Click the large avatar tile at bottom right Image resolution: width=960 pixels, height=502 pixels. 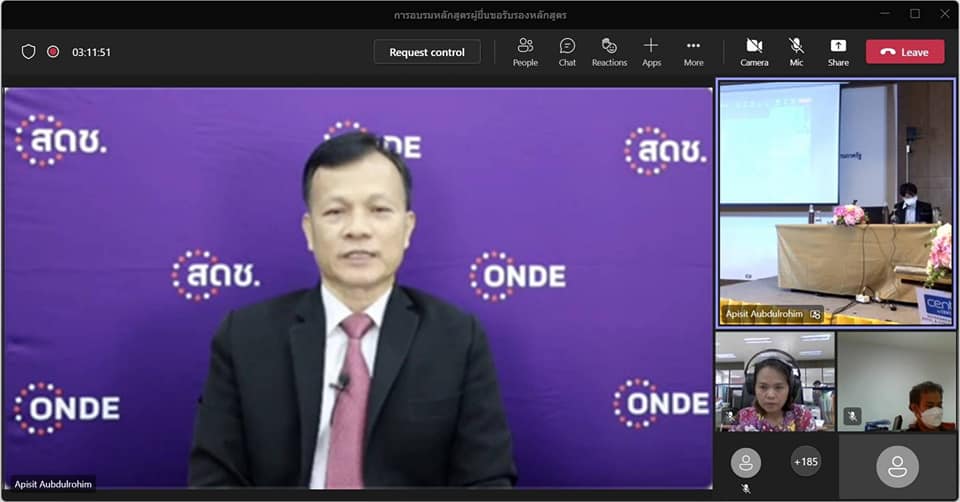897,466
